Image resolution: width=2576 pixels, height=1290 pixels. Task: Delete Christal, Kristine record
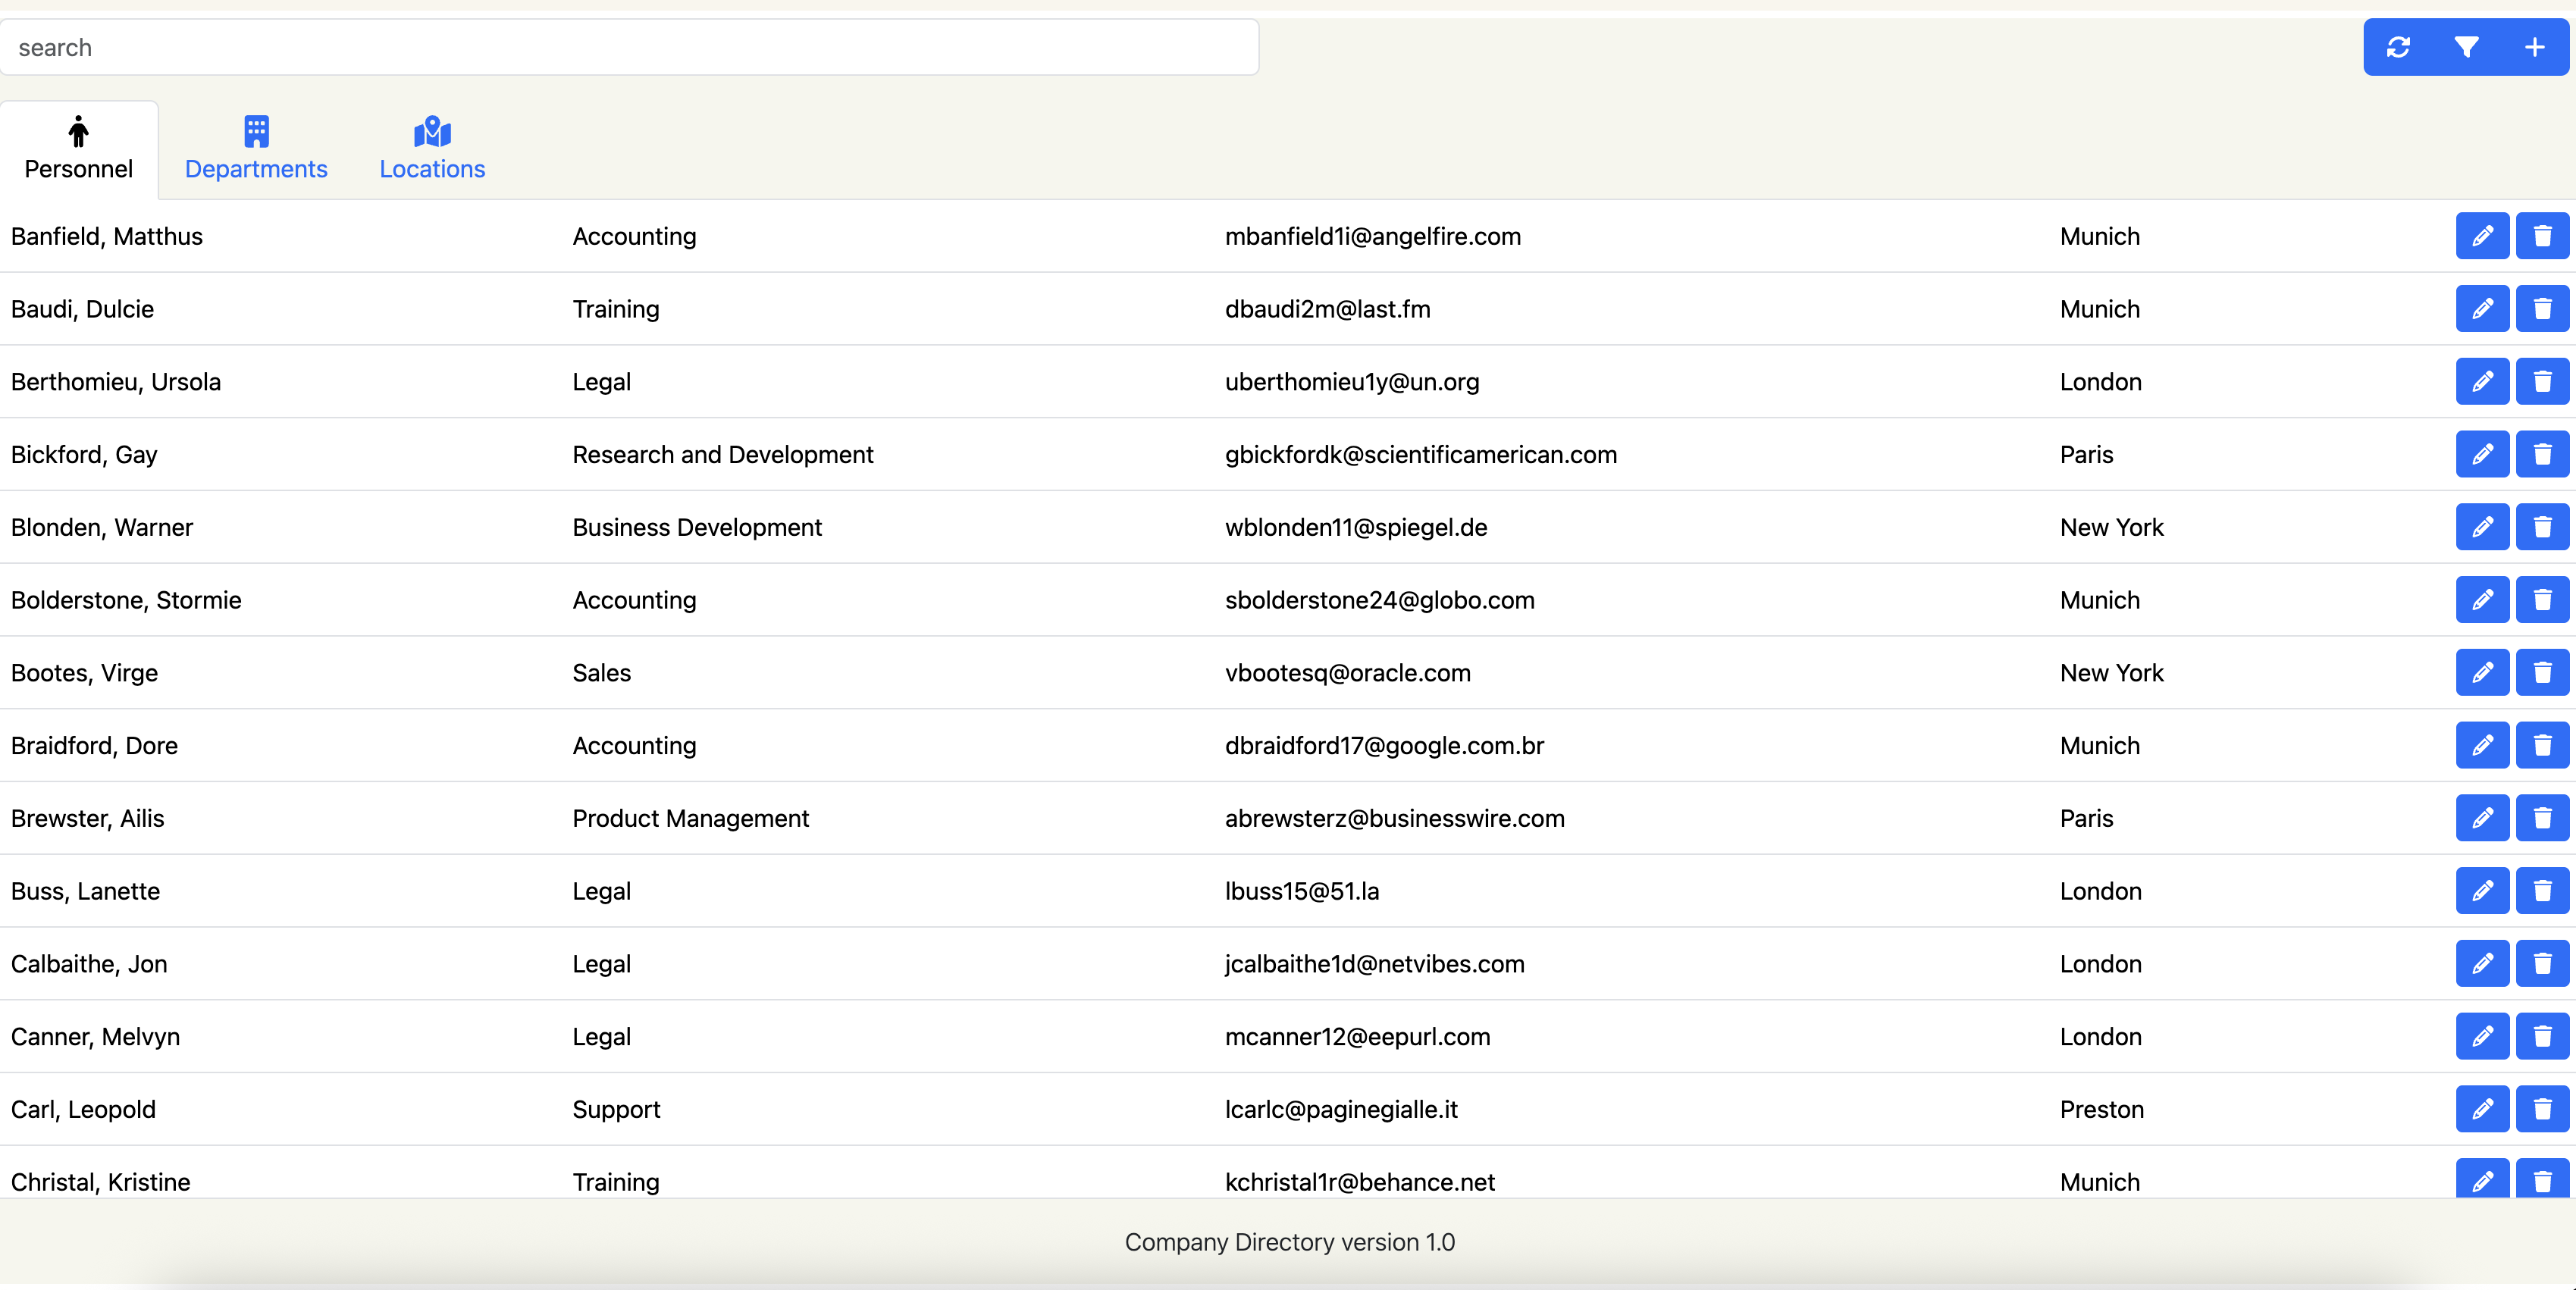pos(2542,1179)
